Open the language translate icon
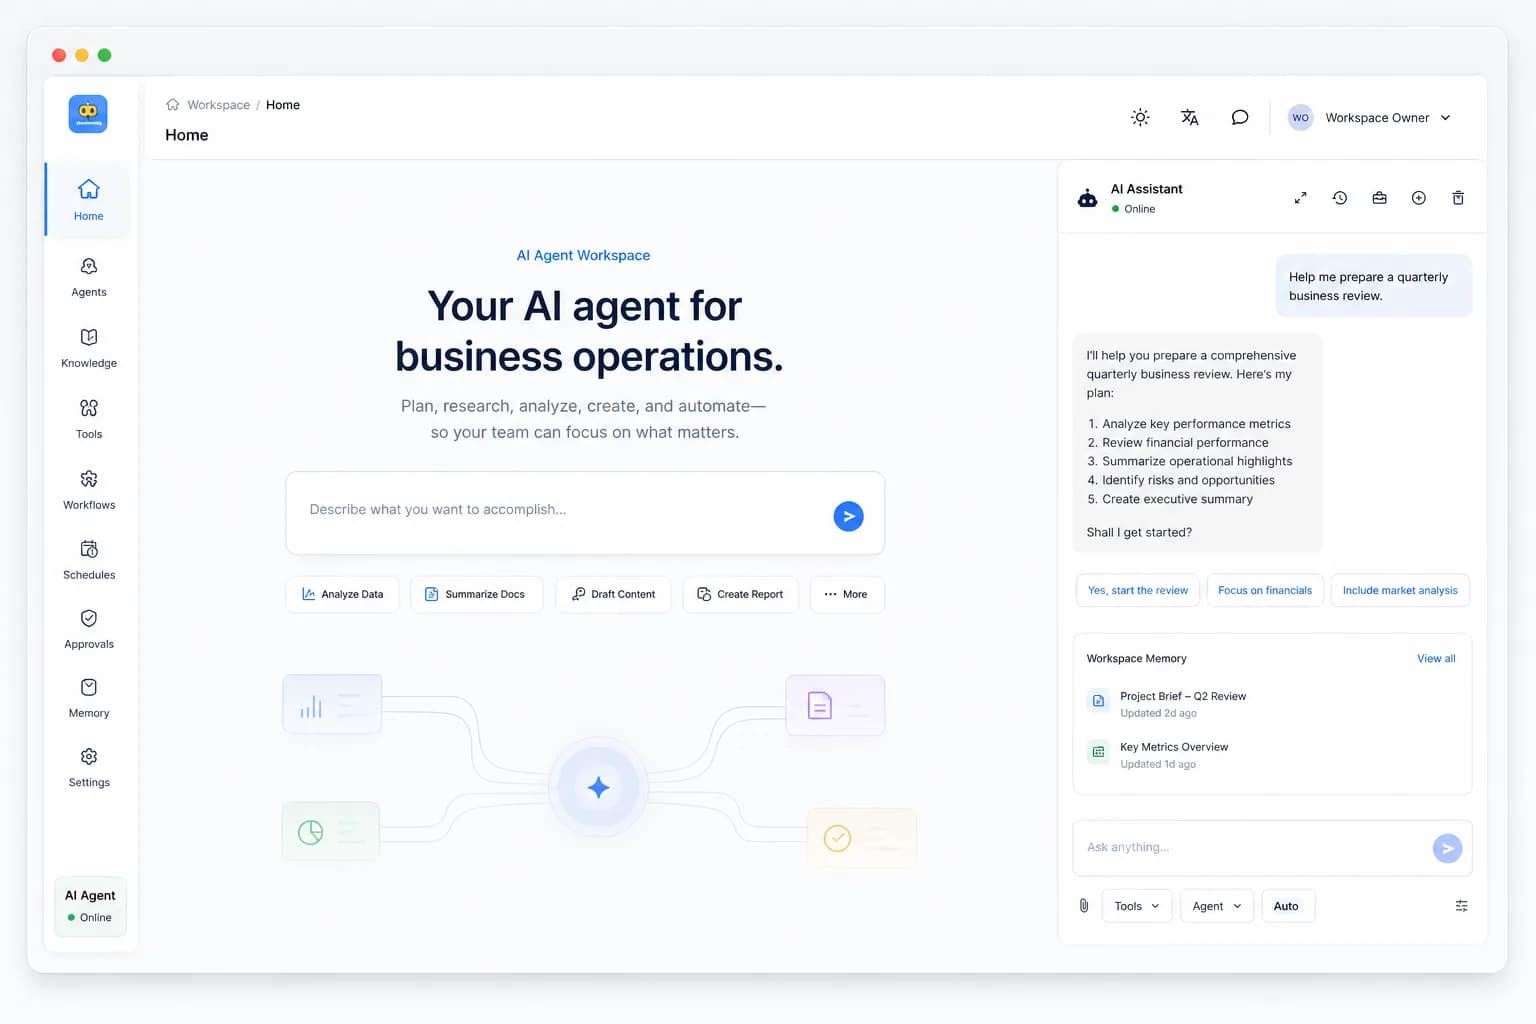 [1189, 117]
